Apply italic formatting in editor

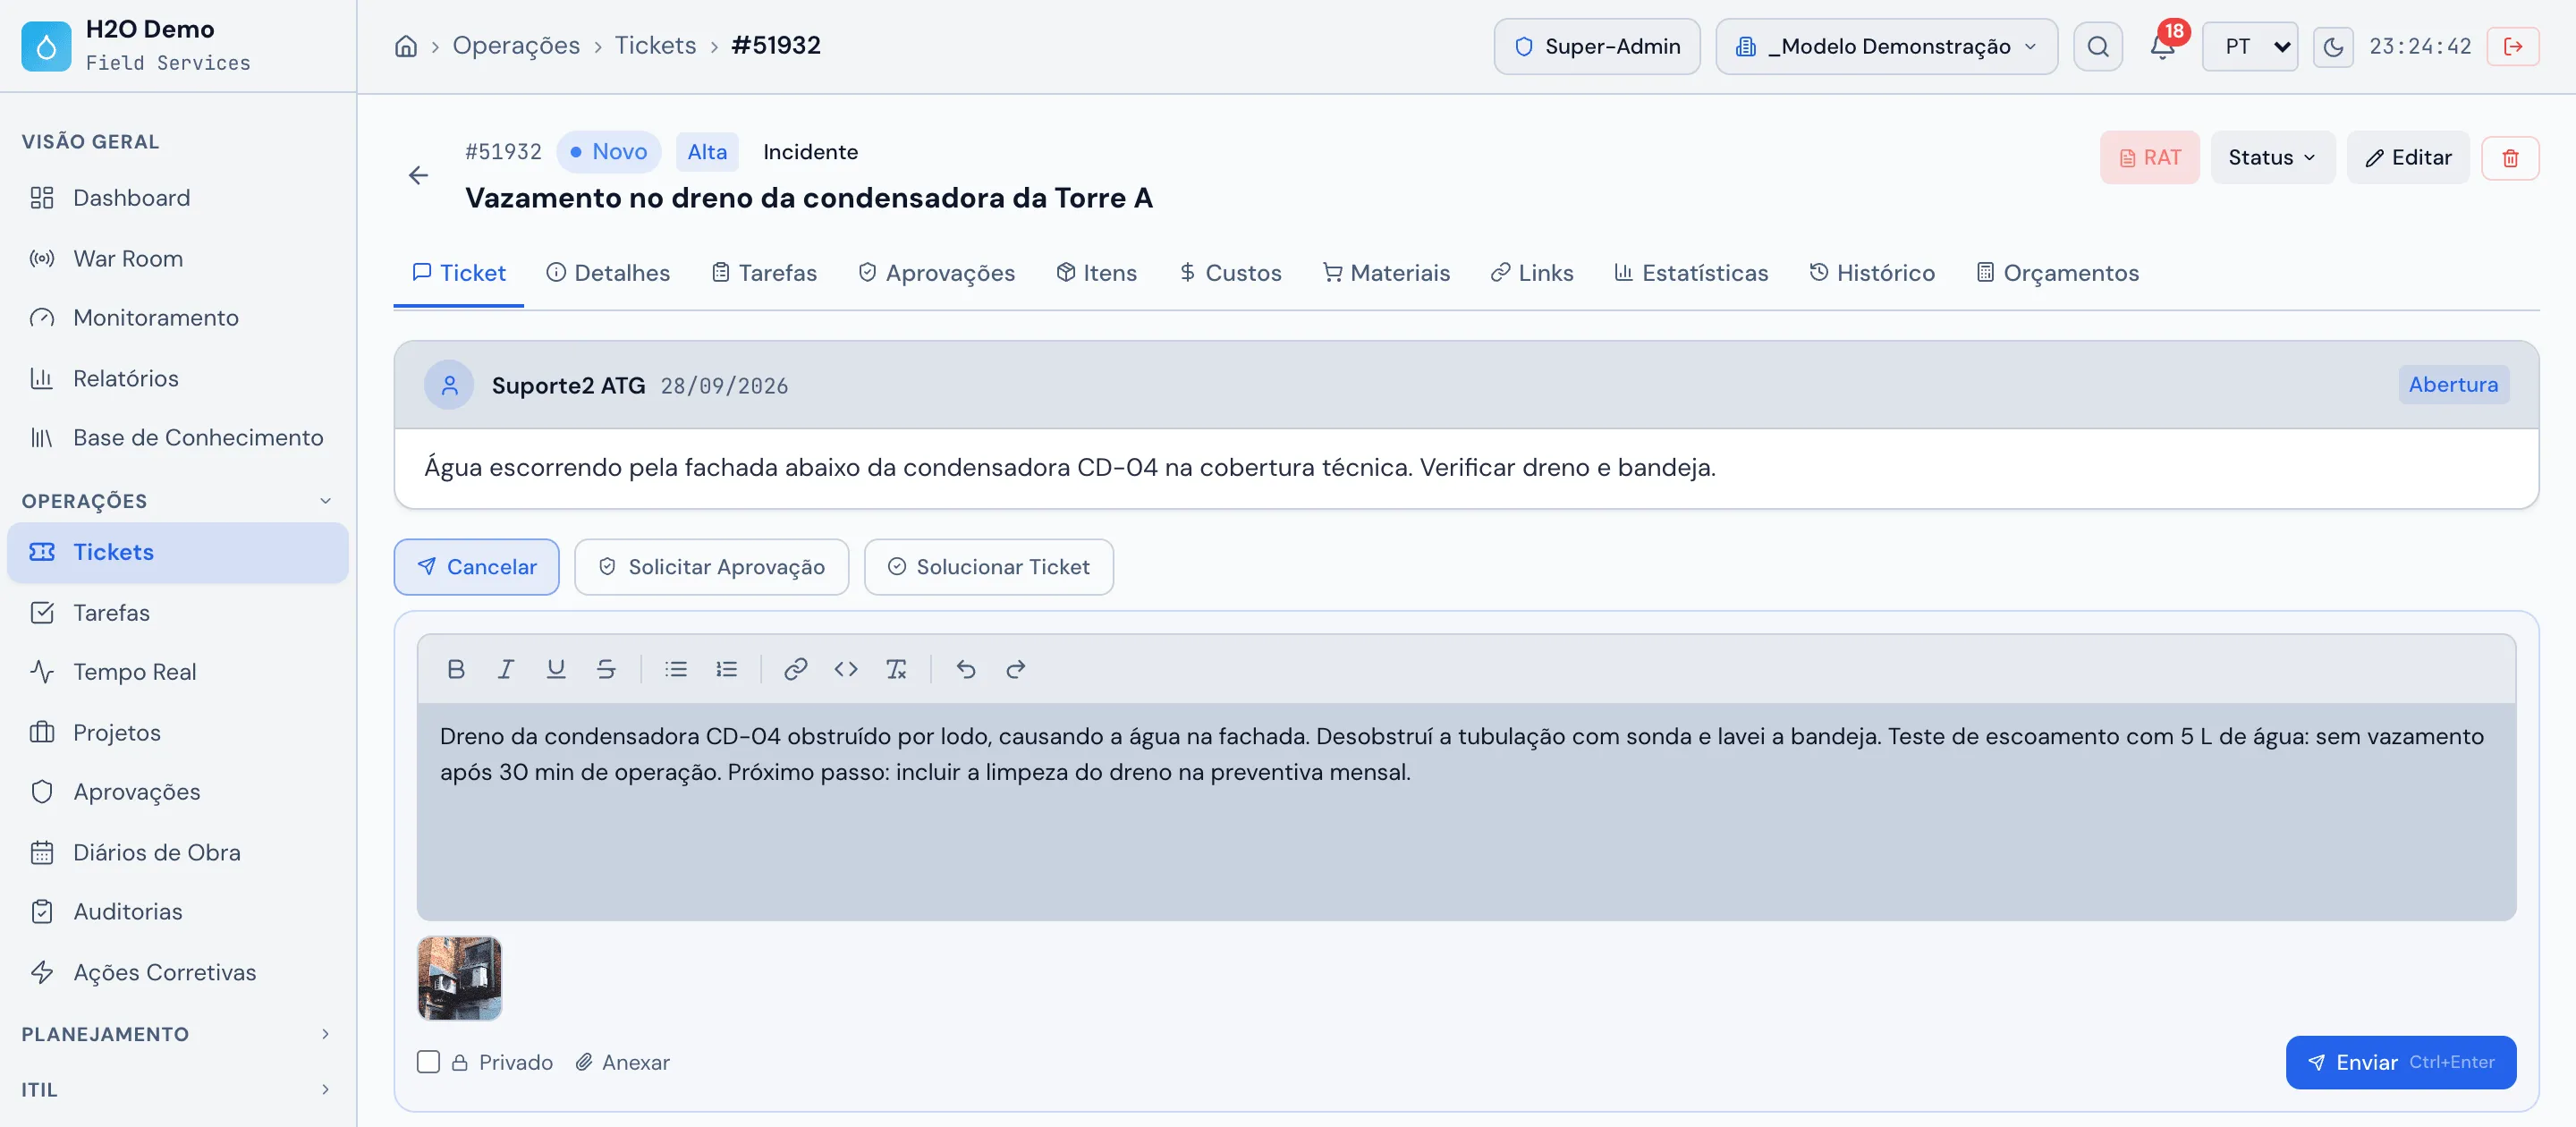pyautogui.click(x=506, y=669)
